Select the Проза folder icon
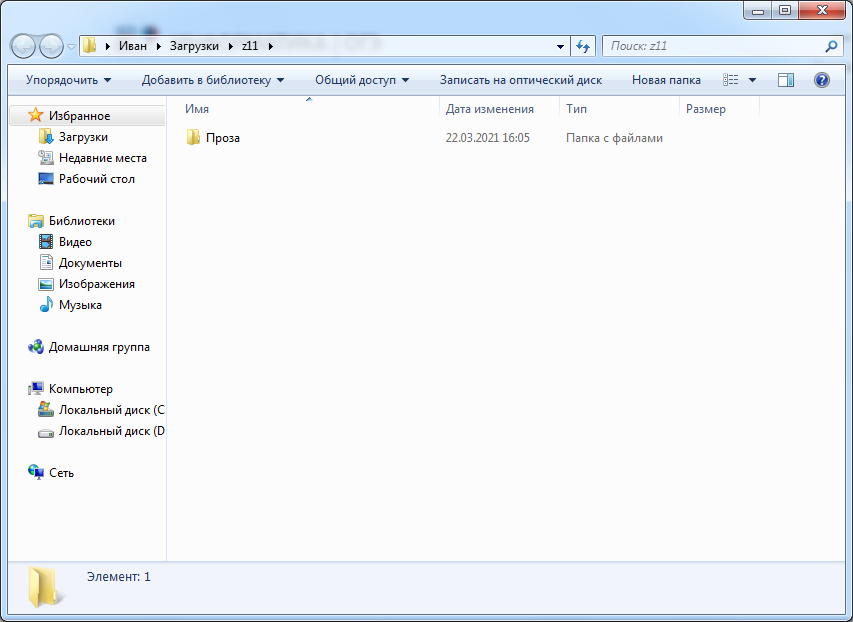 tap(193, 137)
